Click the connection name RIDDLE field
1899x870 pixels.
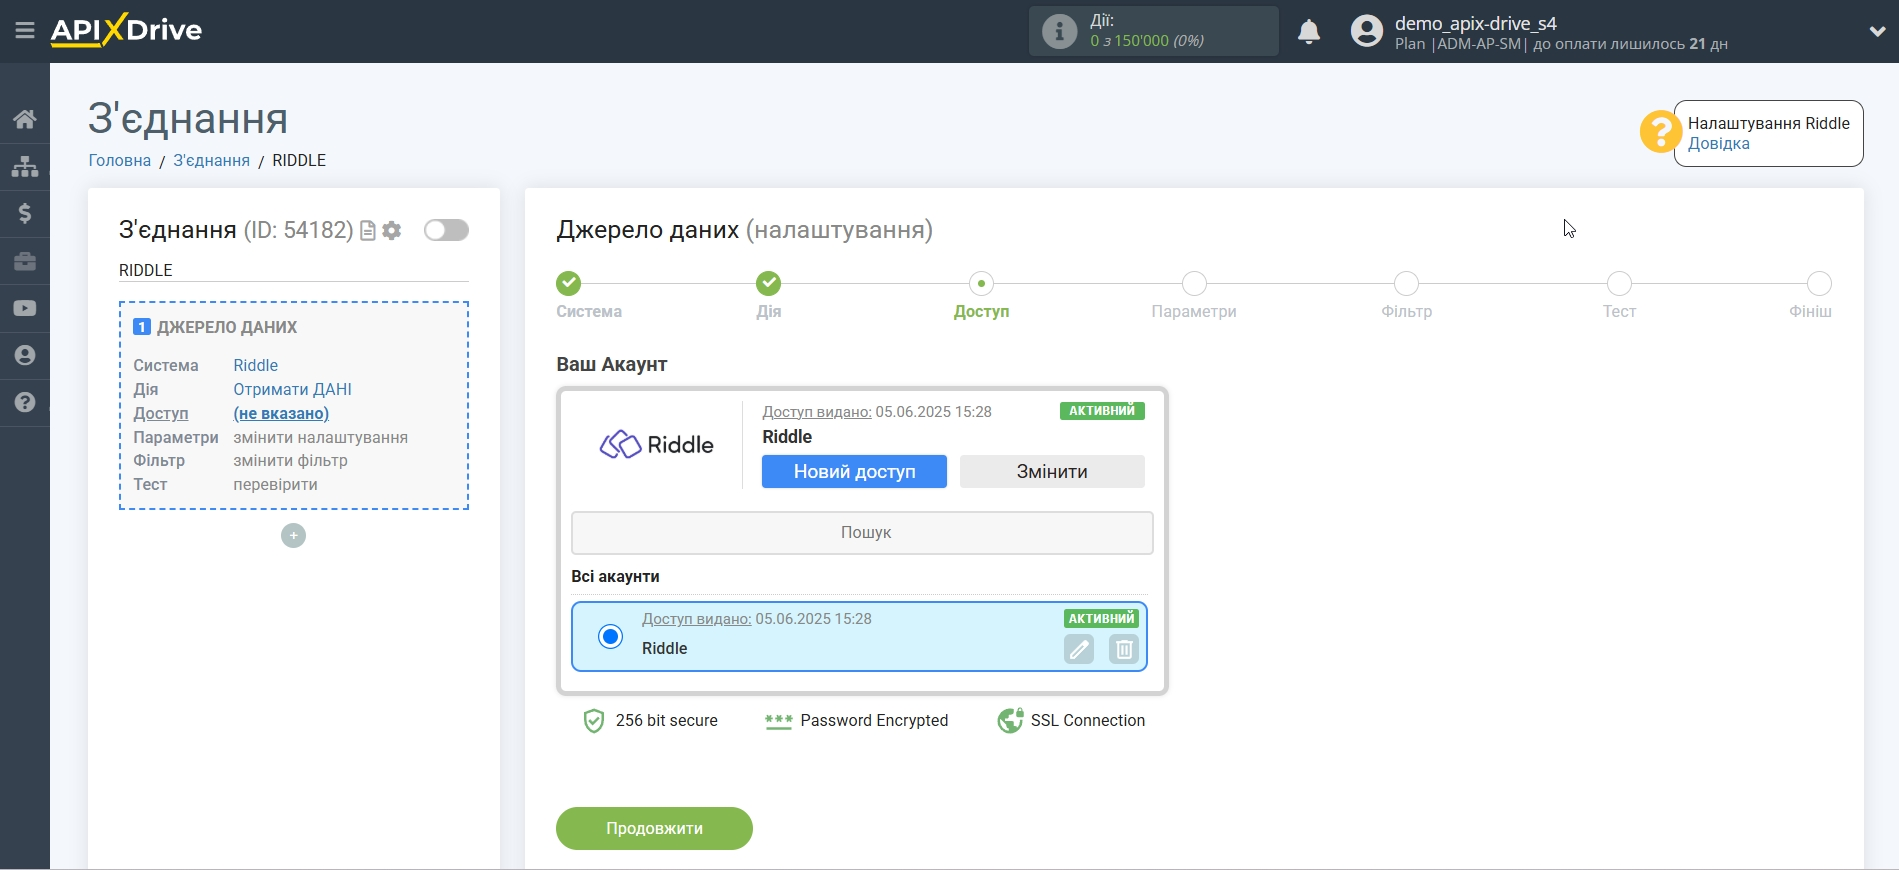pos(293,270)
